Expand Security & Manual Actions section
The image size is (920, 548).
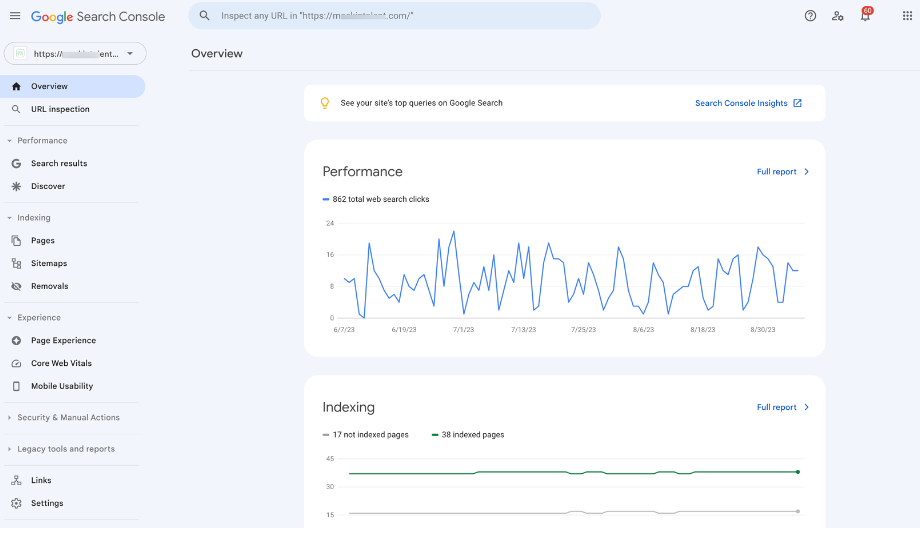[x=67, y=418]
